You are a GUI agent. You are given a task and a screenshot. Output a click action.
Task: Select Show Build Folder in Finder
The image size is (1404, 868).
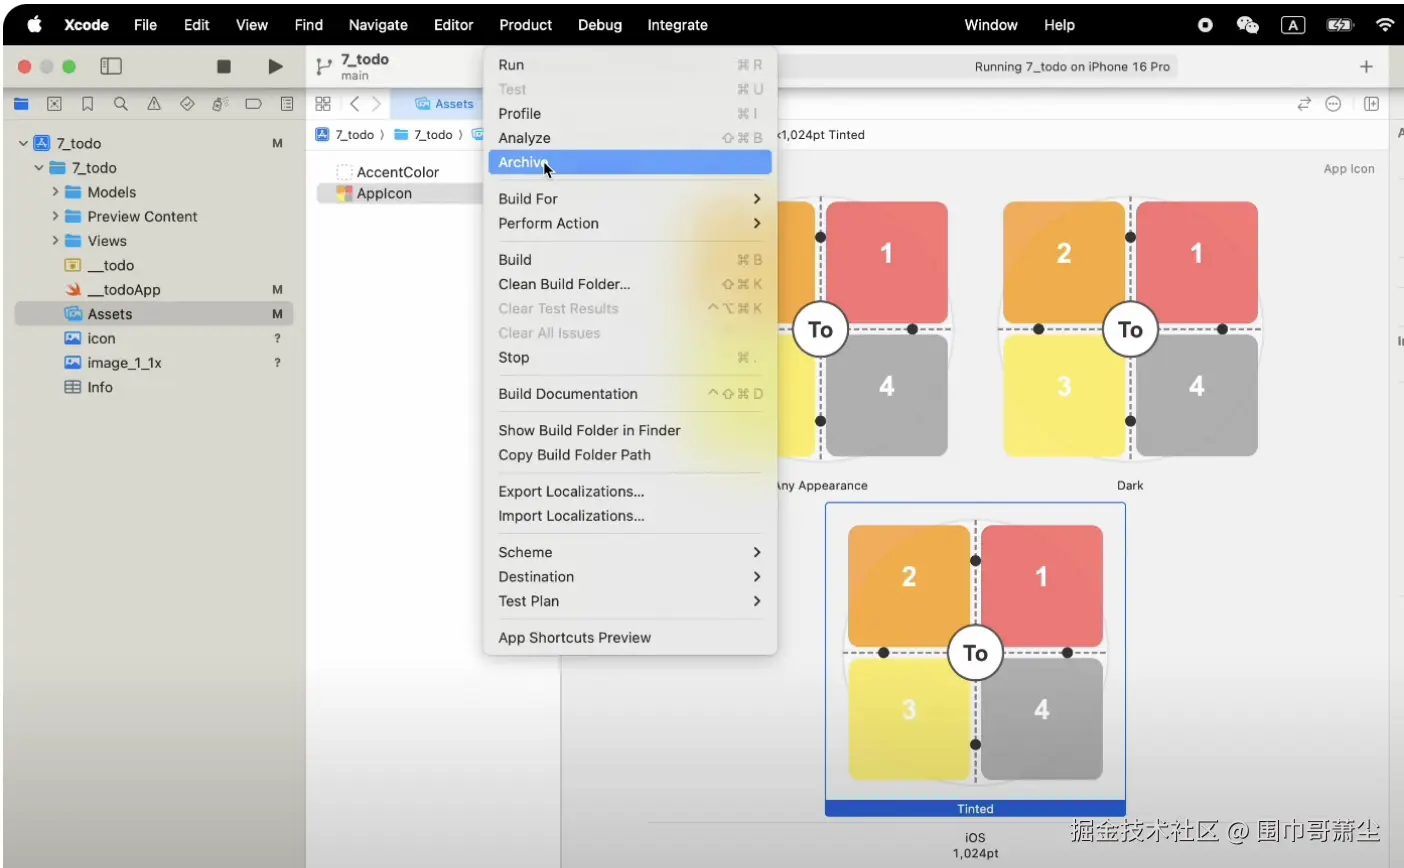pos(630,430)
